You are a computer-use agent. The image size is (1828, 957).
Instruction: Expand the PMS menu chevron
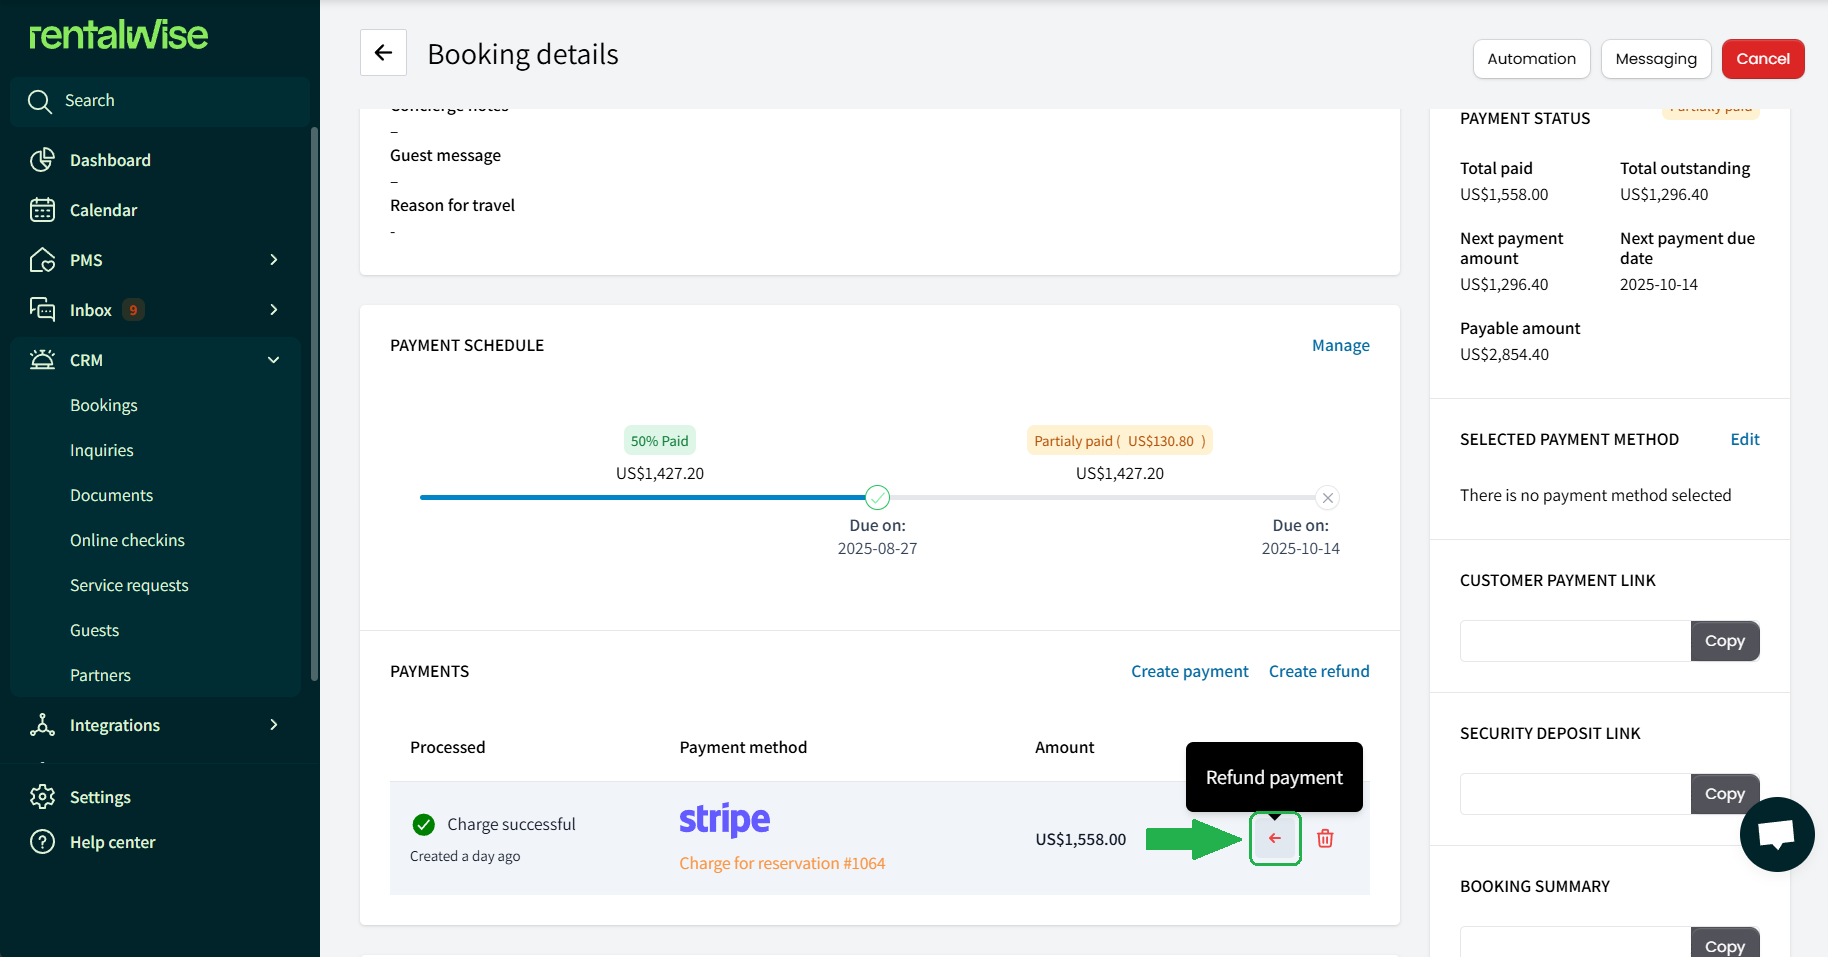pos(274,260)
